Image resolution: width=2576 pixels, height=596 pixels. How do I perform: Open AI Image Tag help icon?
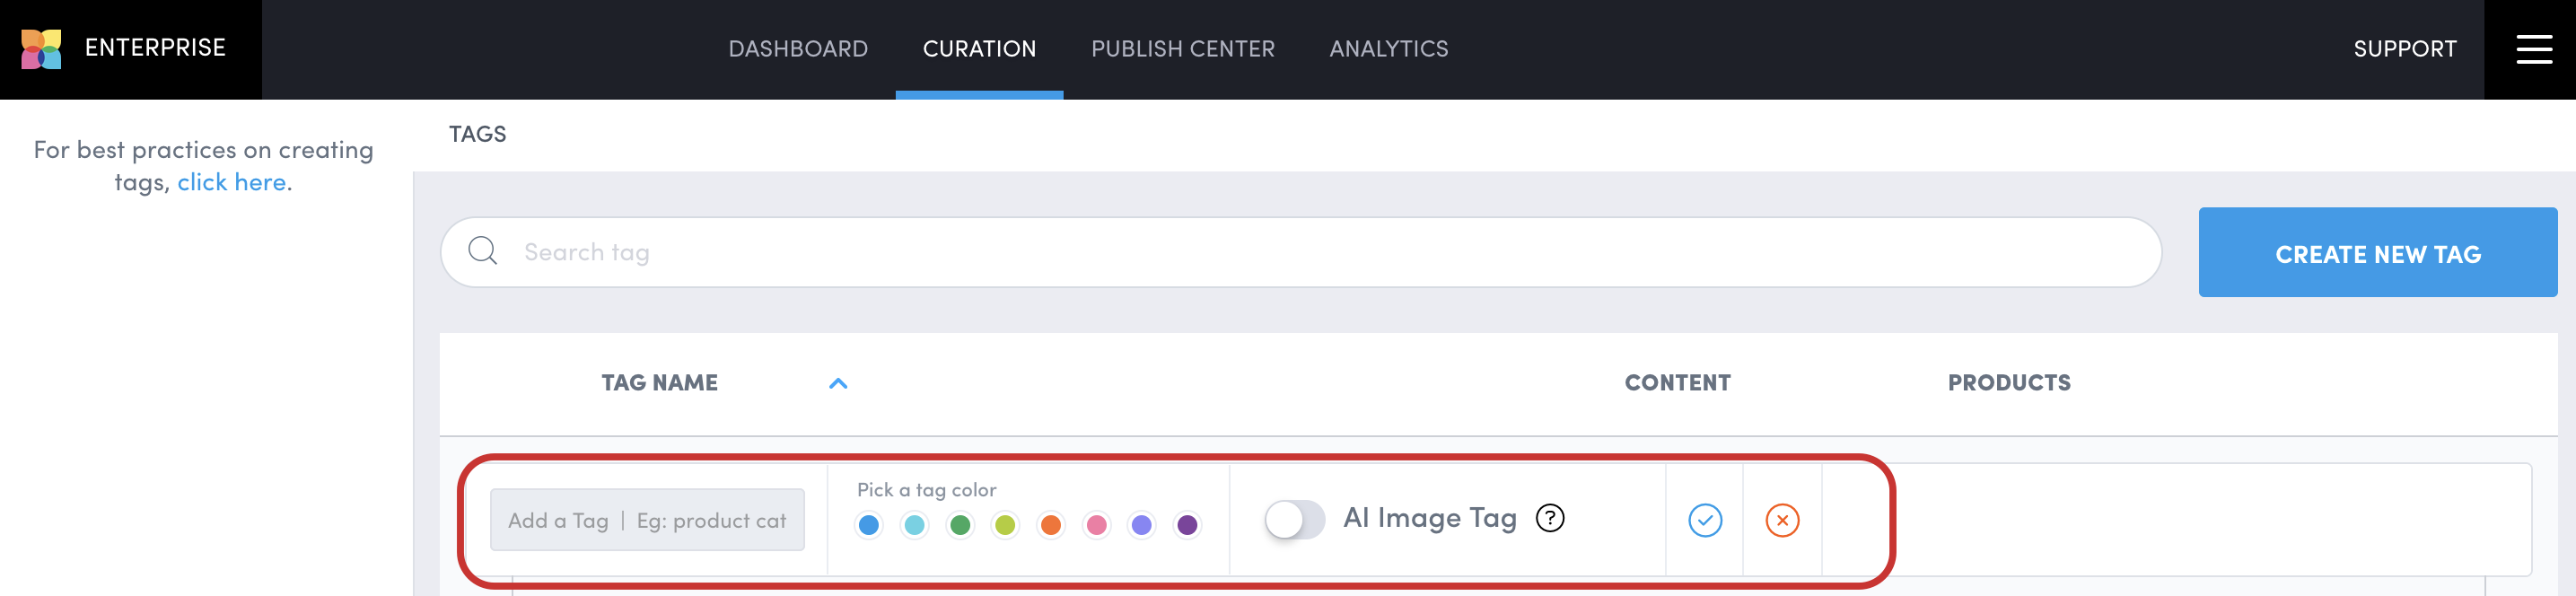click(x=1550, y=518)
